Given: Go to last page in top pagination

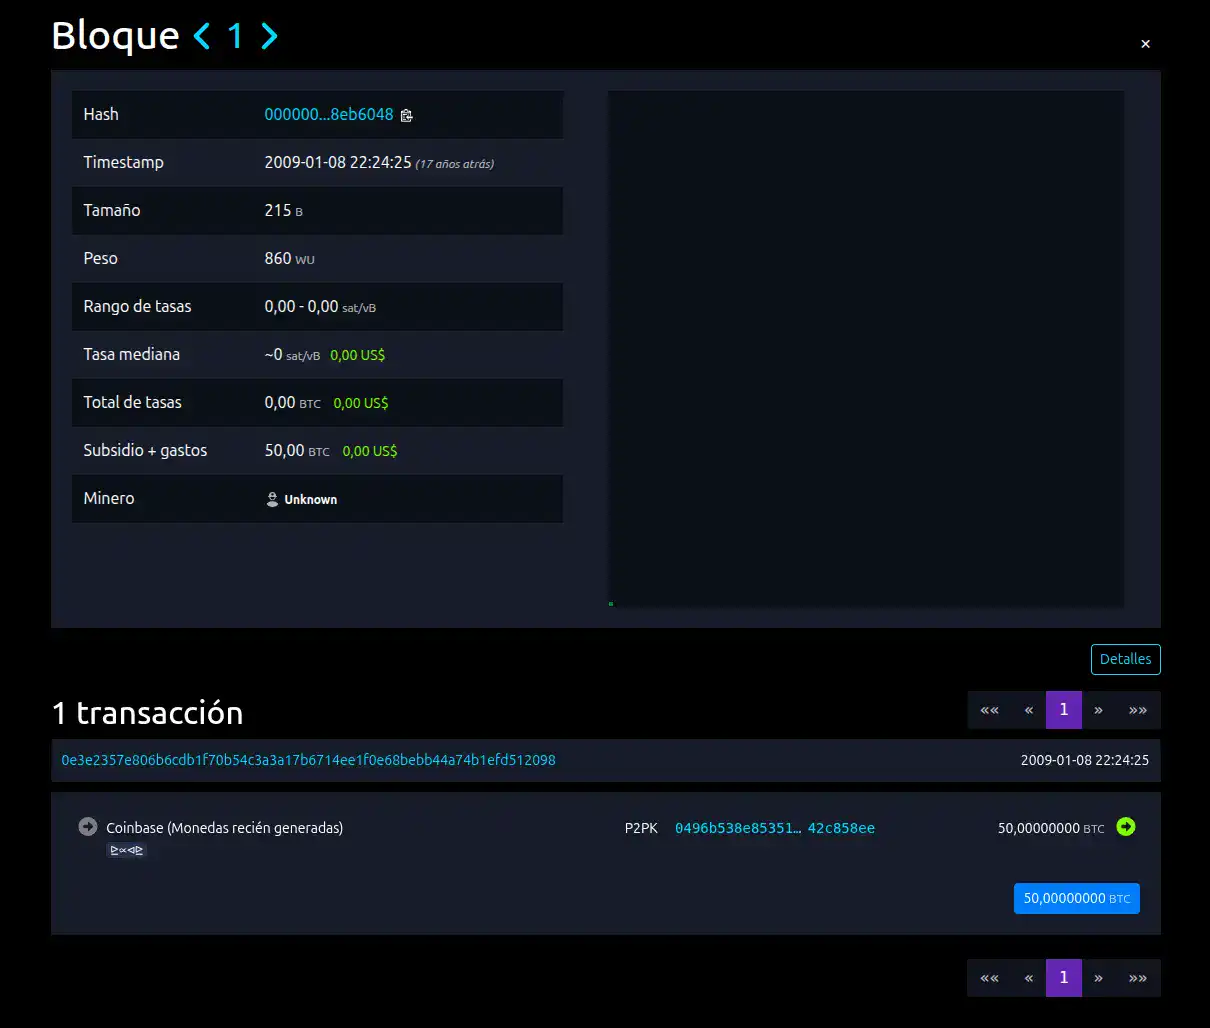Looking at the screenshot, I should click(1138, 710).
